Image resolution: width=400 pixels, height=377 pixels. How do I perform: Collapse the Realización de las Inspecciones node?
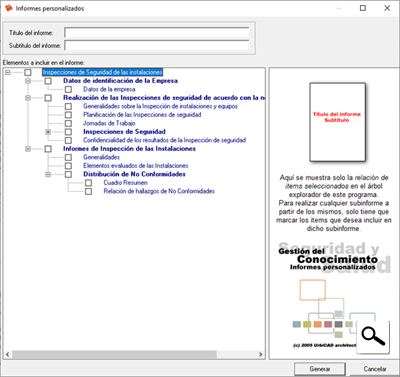28,98
